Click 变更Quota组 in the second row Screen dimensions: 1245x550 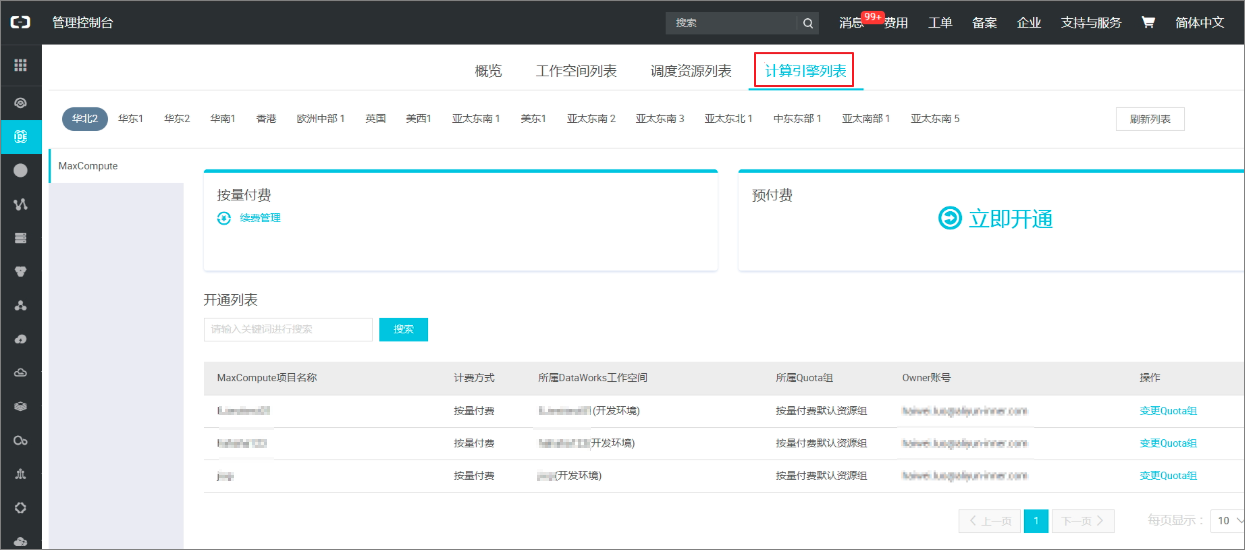1168,443
